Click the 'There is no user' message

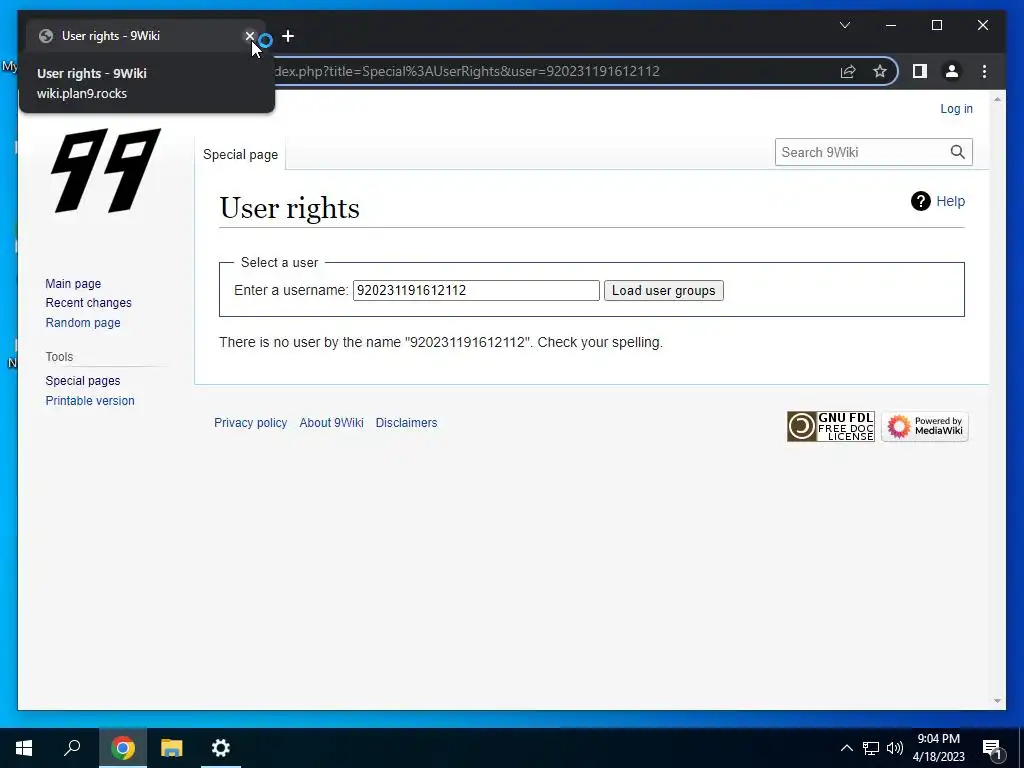pyautogui.click(x=441, y=342)
